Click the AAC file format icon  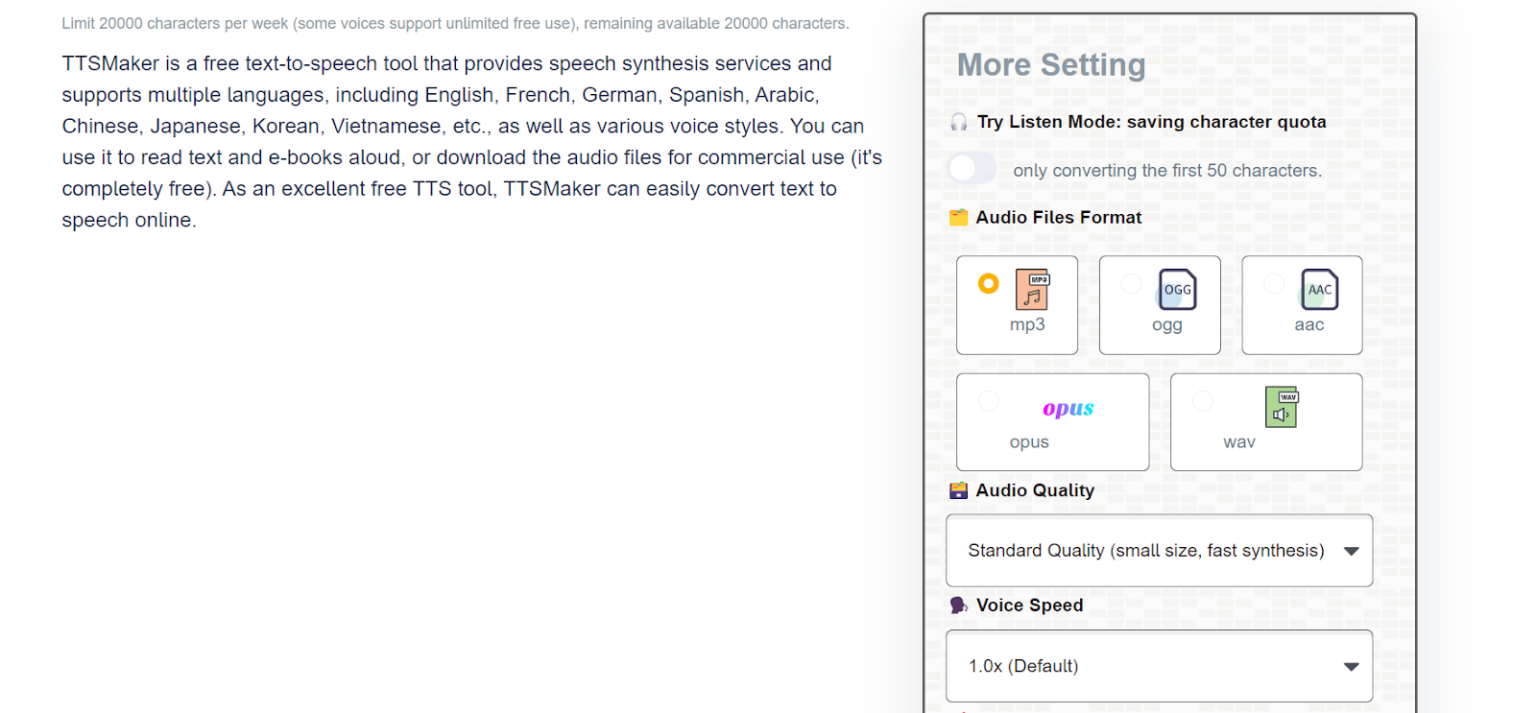(1319, 289)
